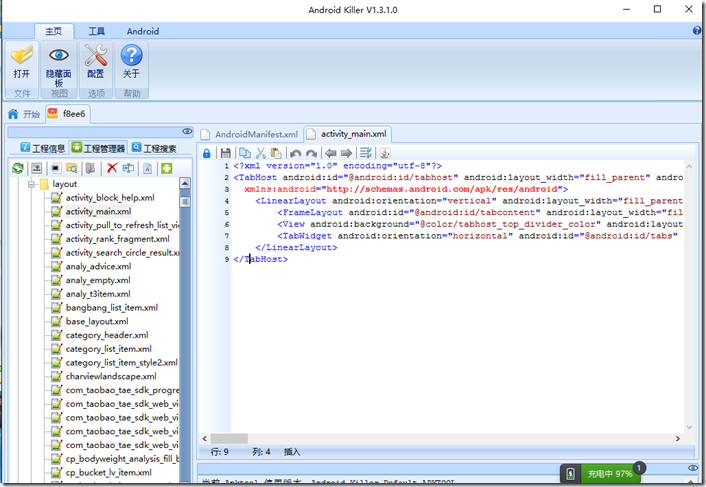Image resolution: width=706 pixels, height=487 pixels.
Task: Click the 插入 insert mode status indicator
Action: 292,452
